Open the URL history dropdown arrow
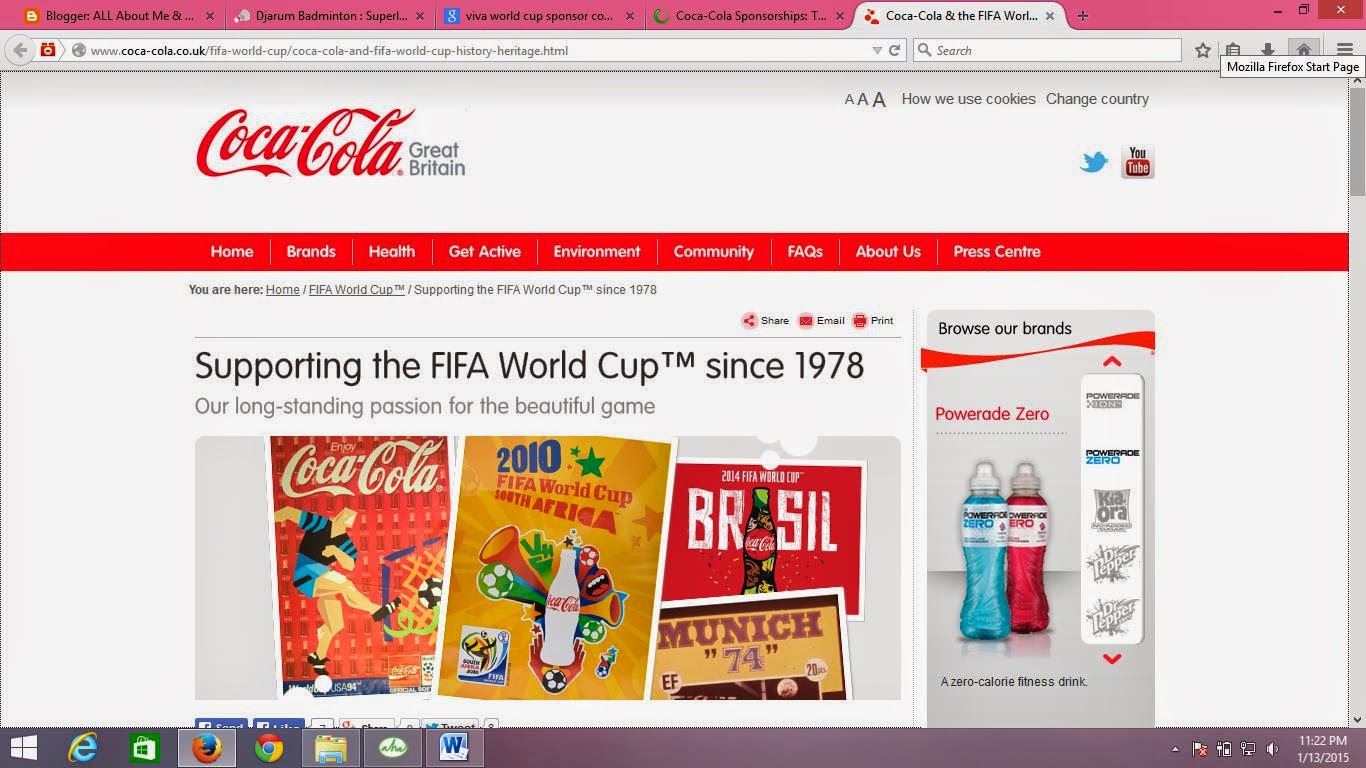1366x768 pixels. tap(877, 50)
